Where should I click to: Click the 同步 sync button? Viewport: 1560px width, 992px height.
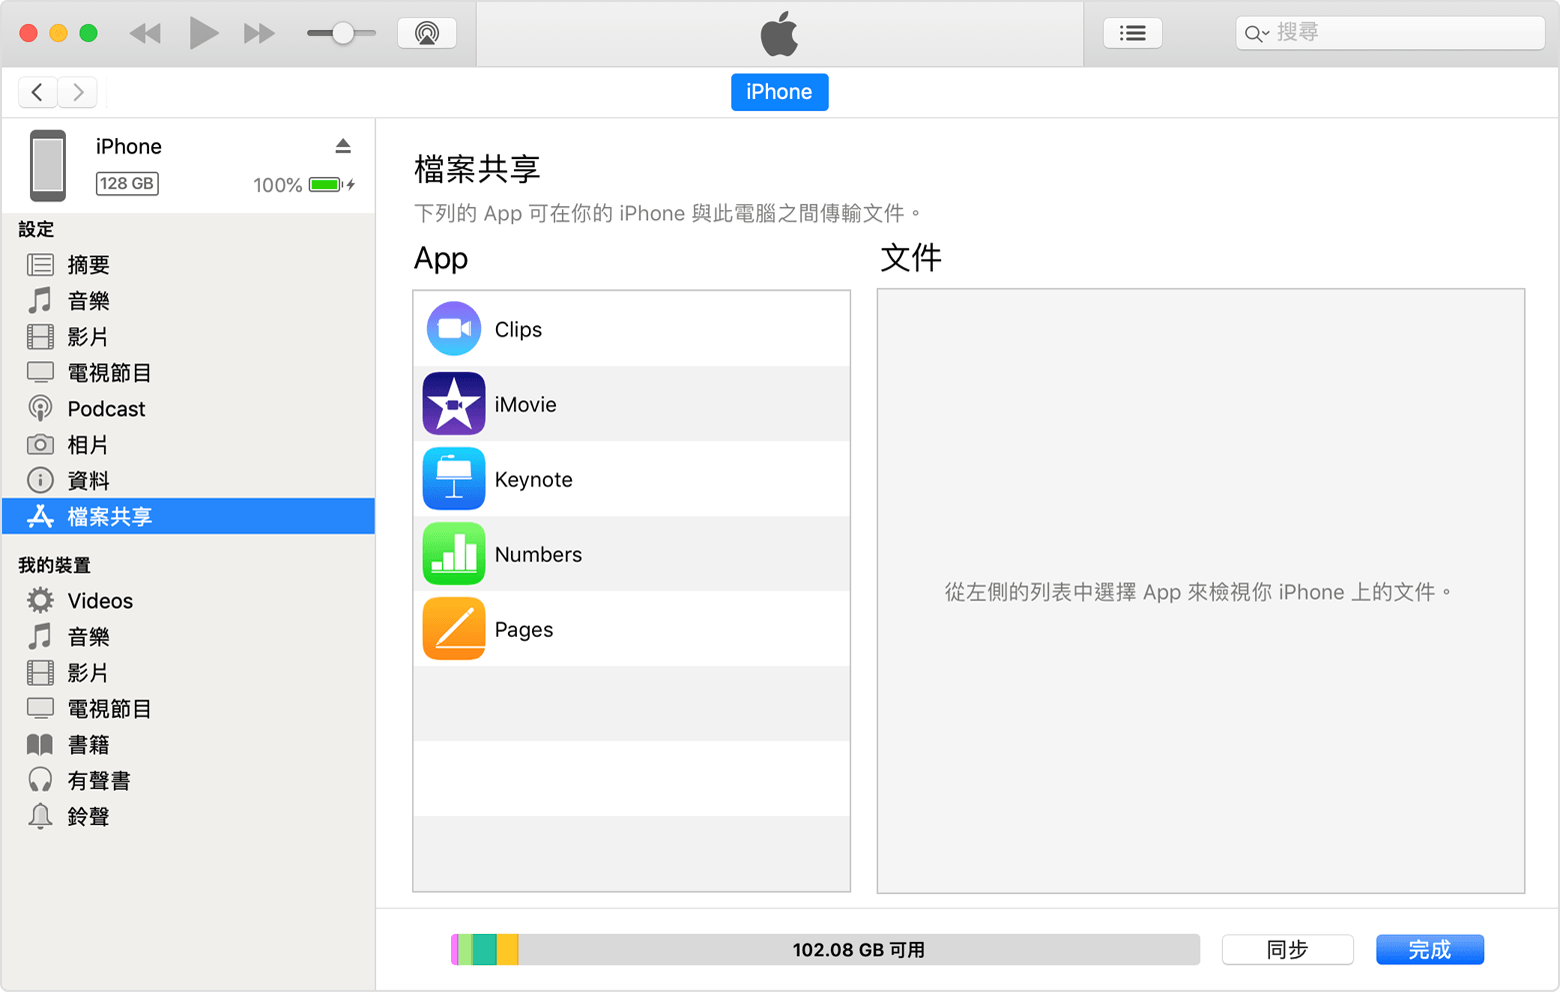tap(1288, 950)
